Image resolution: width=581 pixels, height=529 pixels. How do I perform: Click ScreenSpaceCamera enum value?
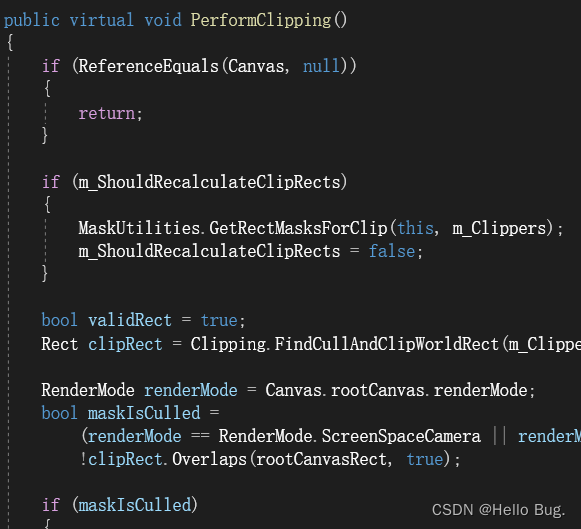pos(401,436)
